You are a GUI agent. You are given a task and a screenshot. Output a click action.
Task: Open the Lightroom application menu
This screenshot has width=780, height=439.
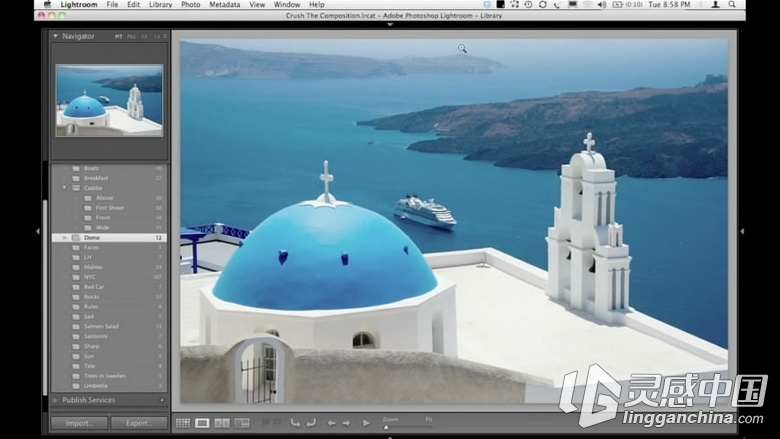(x=79, y=4)
